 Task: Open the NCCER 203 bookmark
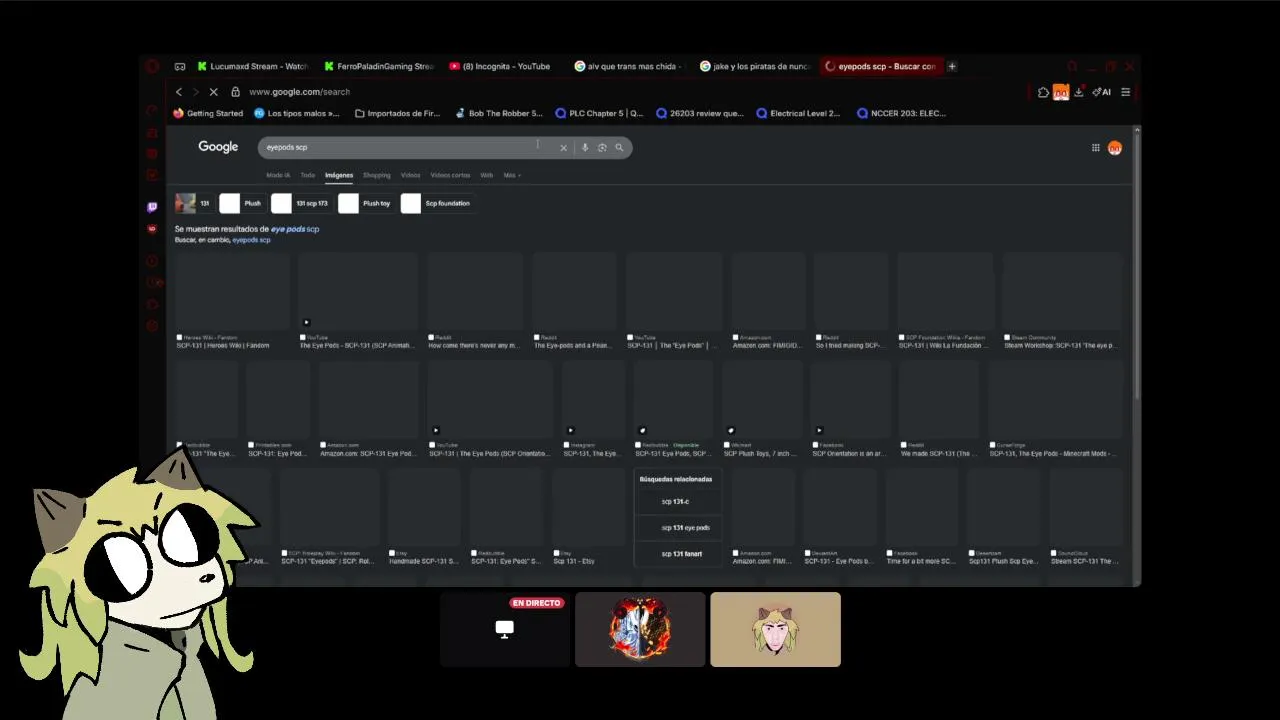point(901,114)
